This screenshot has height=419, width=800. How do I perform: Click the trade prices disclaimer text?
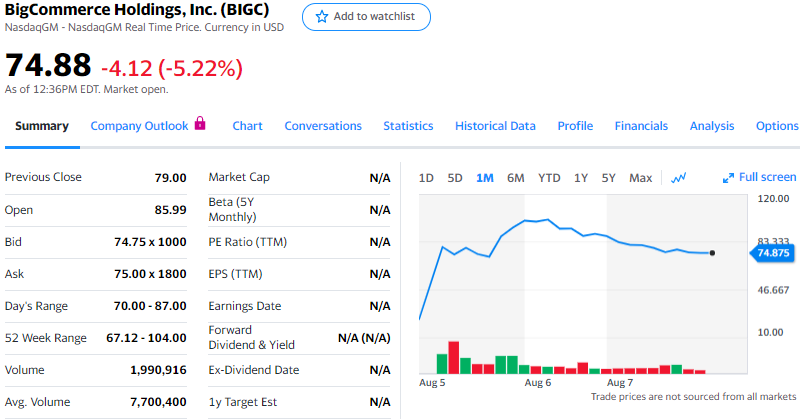693,397
